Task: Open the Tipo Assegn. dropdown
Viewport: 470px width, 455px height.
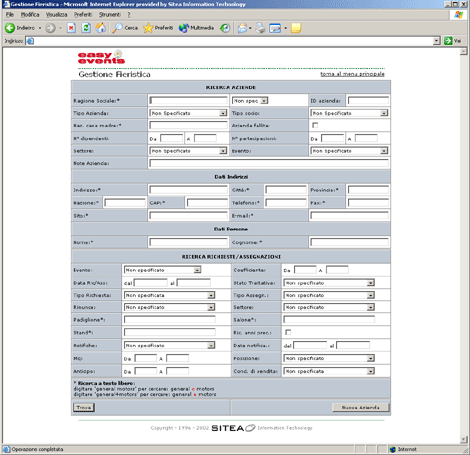Action: [329, 295]
